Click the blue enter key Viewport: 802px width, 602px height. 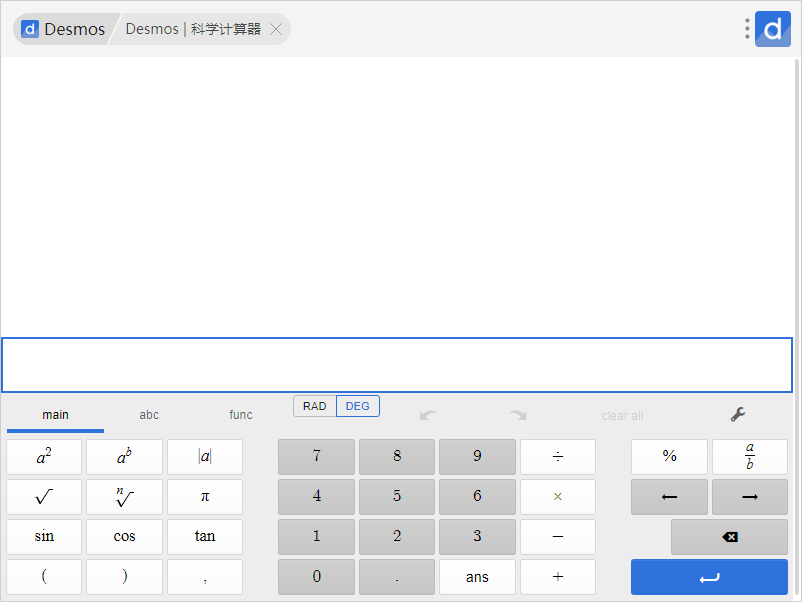coord(709,577)
